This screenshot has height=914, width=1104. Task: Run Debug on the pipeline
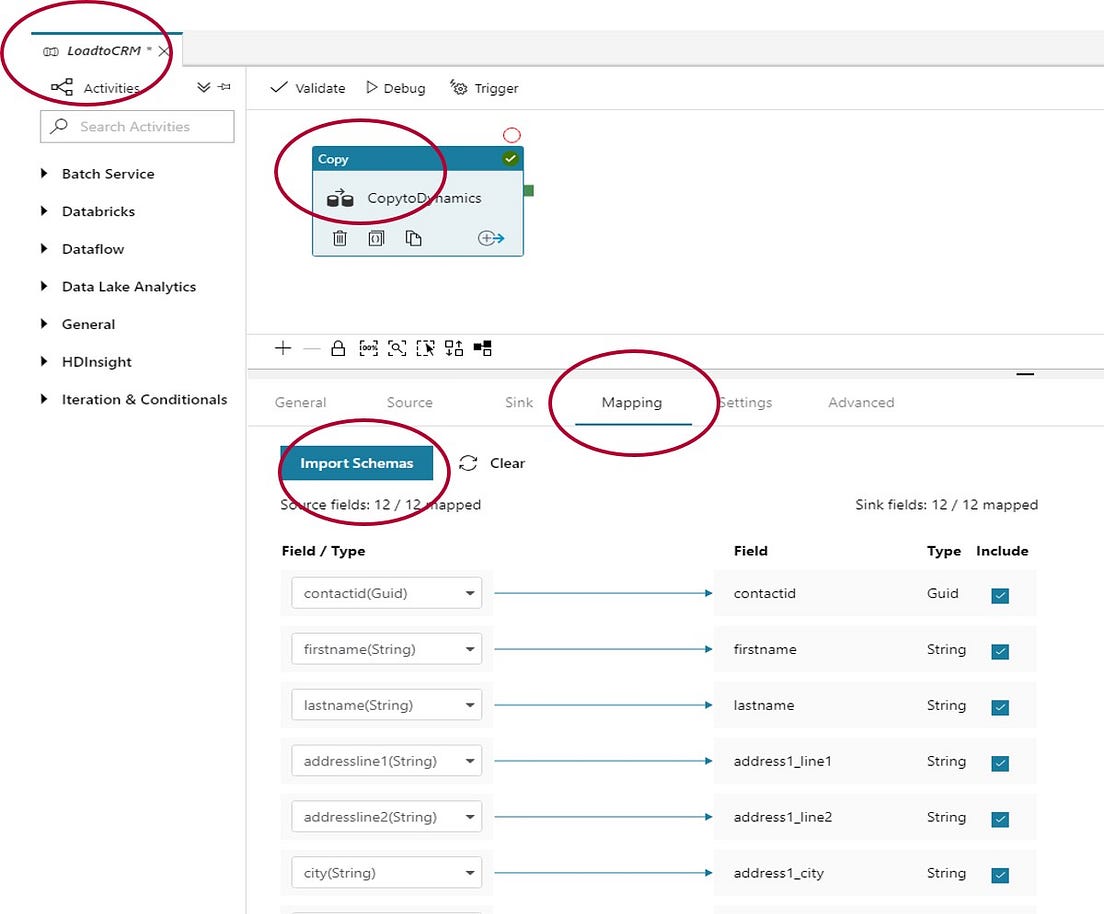[395, 88]
